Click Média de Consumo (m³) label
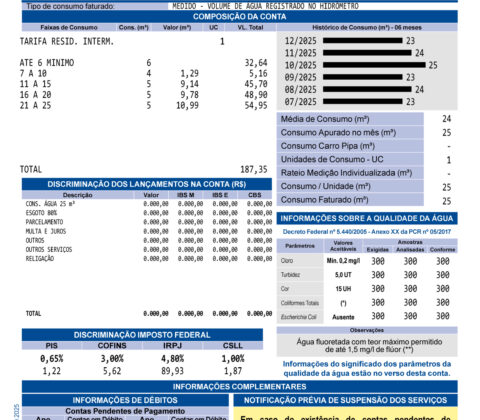The width and height of the screenshot is (480, 420). pyautogui.click(x=325, y=119)
